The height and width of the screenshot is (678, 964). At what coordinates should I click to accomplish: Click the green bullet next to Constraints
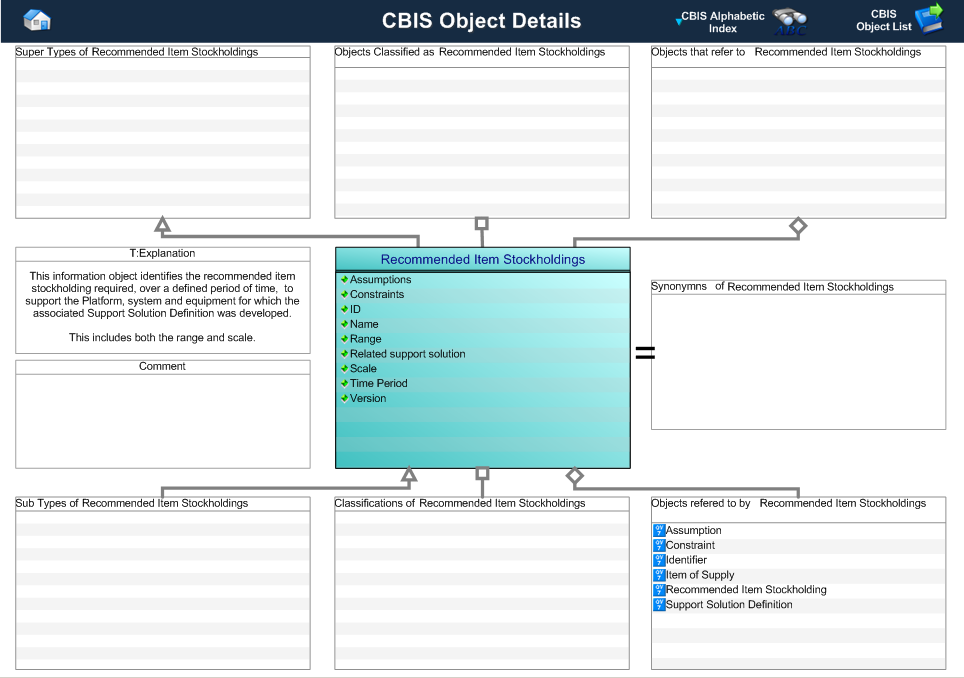(x=344, y=294)
